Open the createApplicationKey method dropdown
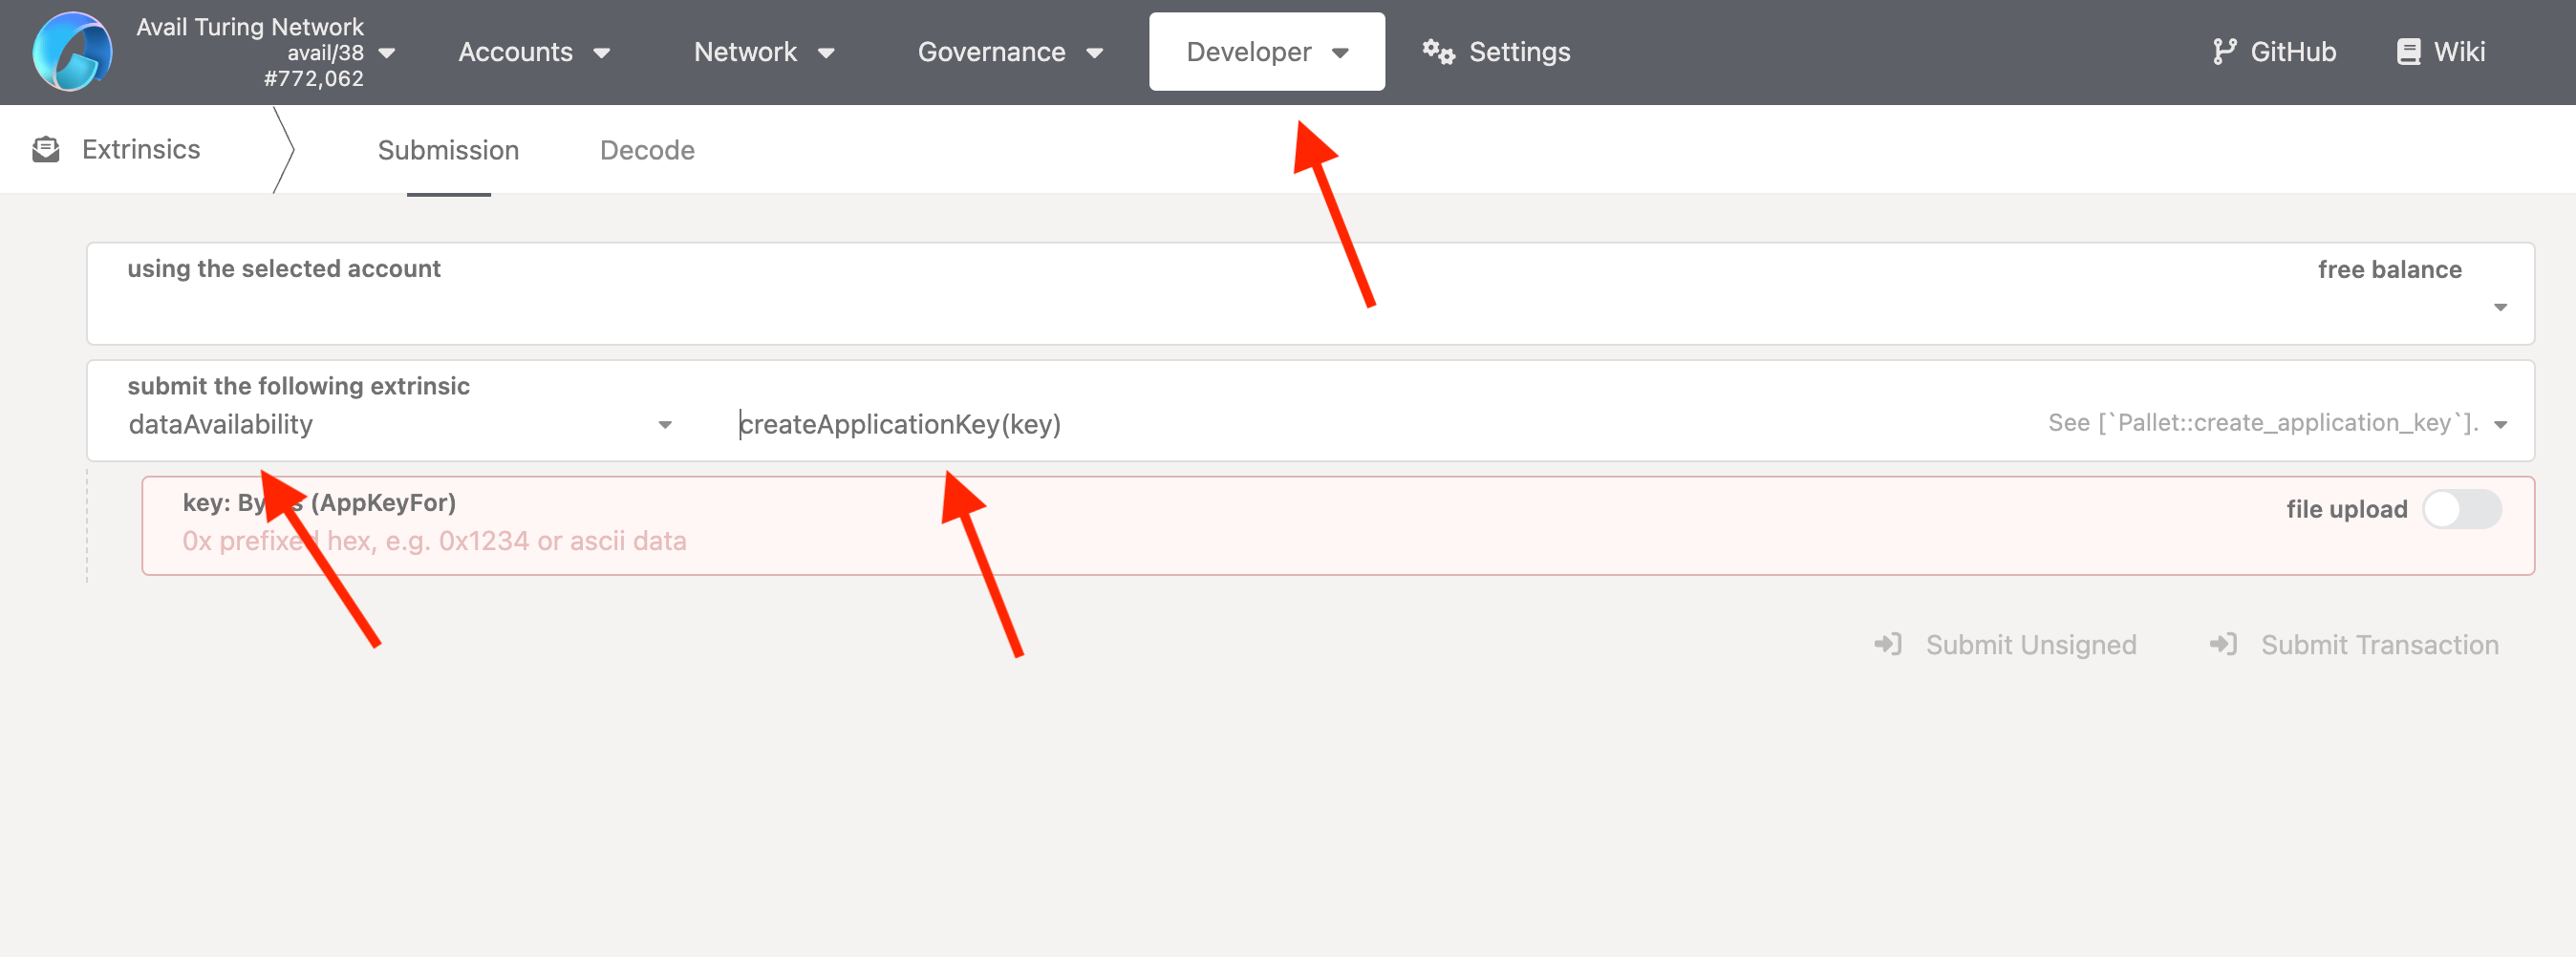2576x957 pixels. pyautogui.click(x=2499, y=425)
